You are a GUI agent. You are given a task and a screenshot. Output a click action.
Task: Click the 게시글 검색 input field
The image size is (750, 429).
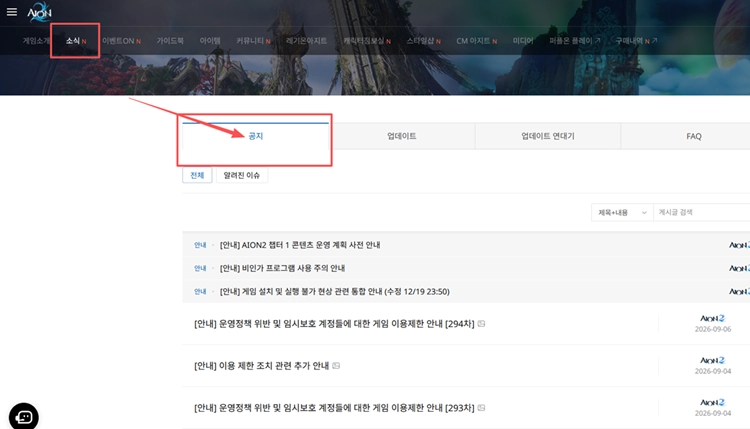702,212
